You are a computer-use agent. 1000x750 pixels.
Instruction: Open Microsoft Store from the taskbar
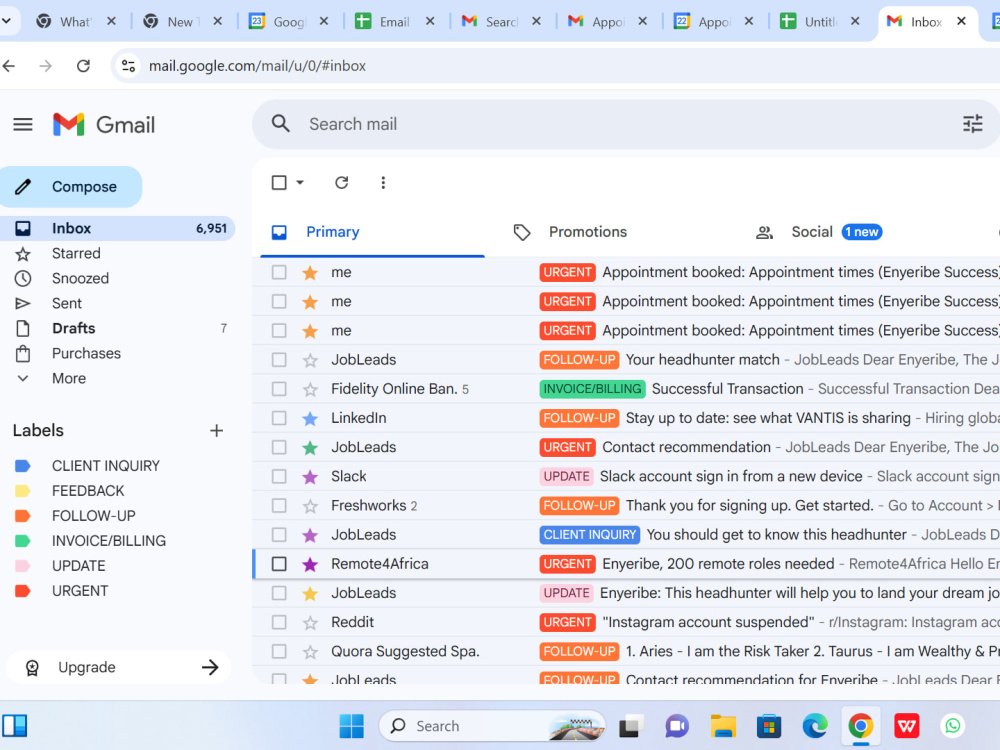(768, 726)
